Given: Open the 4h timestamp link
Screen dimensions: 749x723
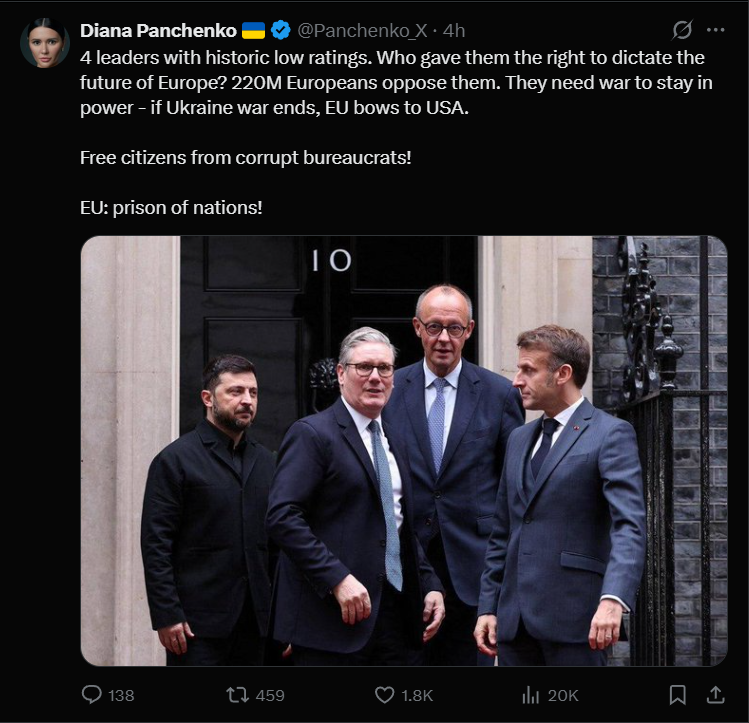Looking at the screenshot, I should (454, 31).
